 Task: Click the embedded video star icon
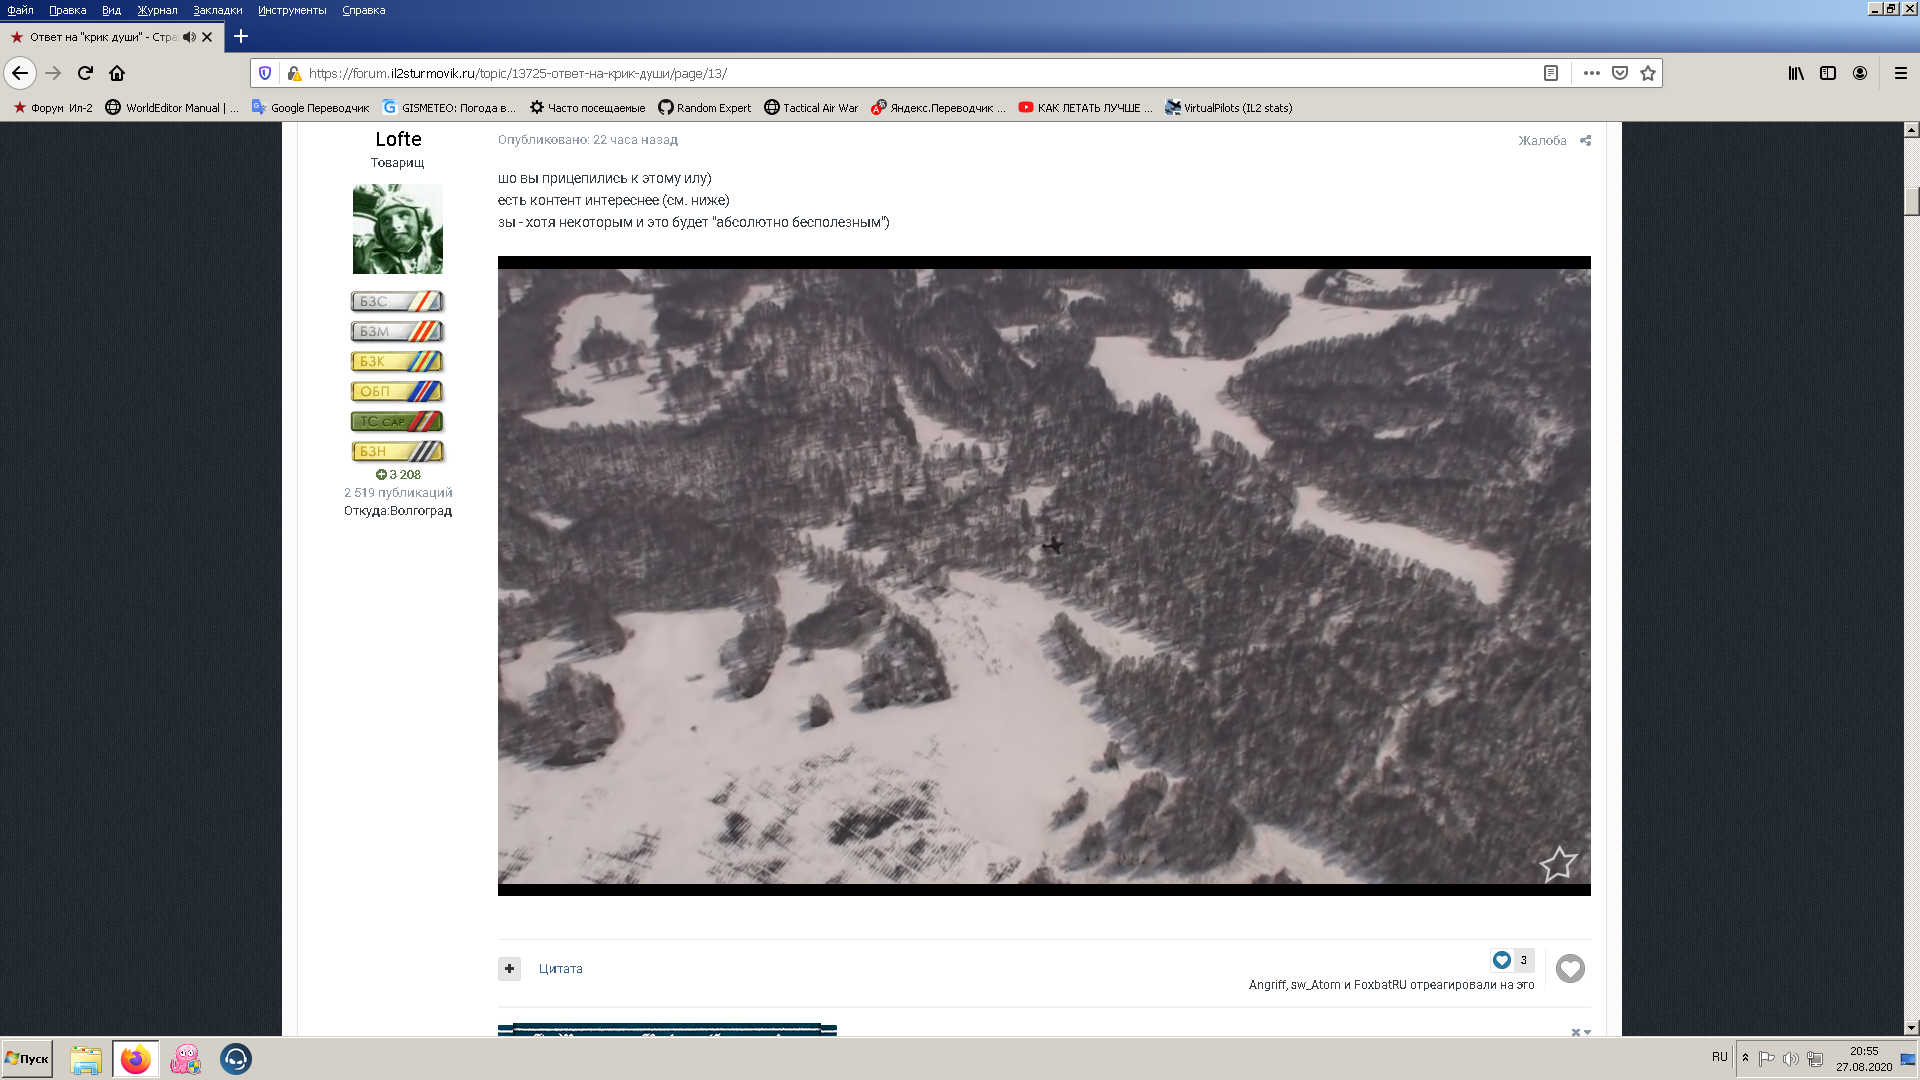point(1557,864)
